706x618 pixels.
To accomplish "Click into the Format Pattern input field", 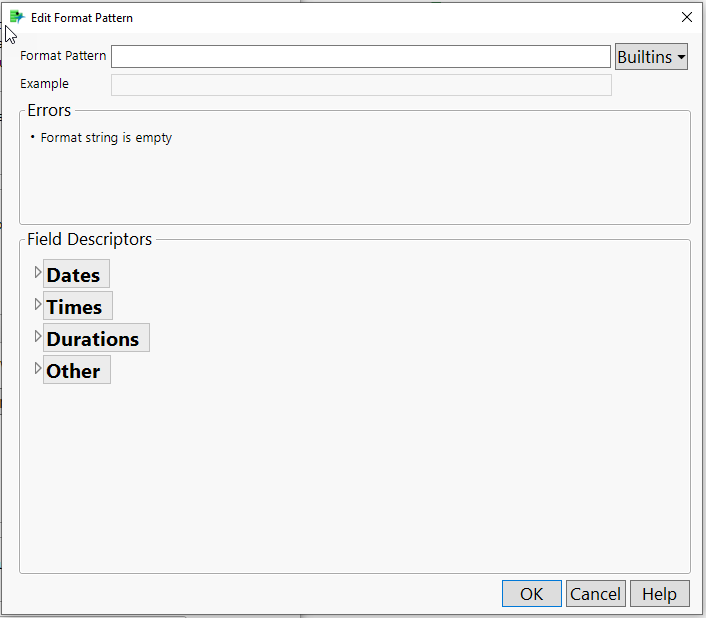I will (x=361, y=57).
